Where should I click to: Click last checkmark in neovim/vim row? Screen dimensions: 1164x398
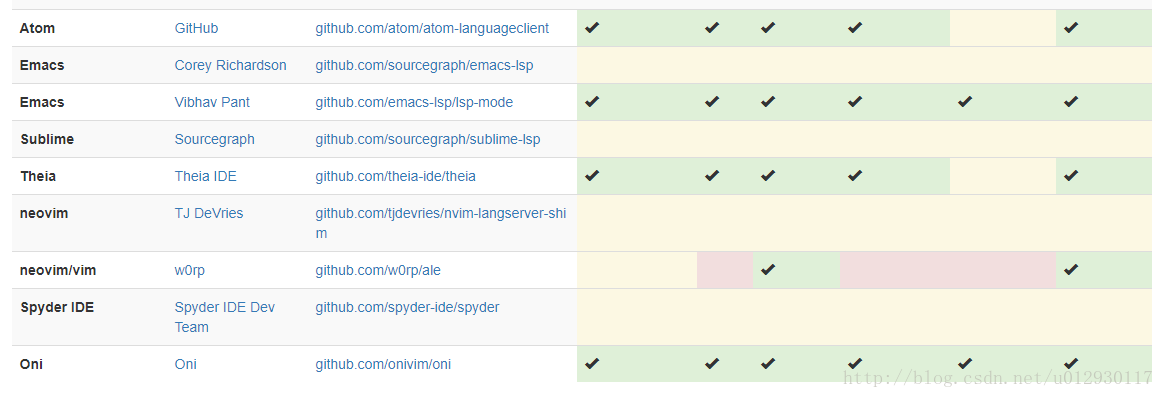click(x=1070, y=270)
